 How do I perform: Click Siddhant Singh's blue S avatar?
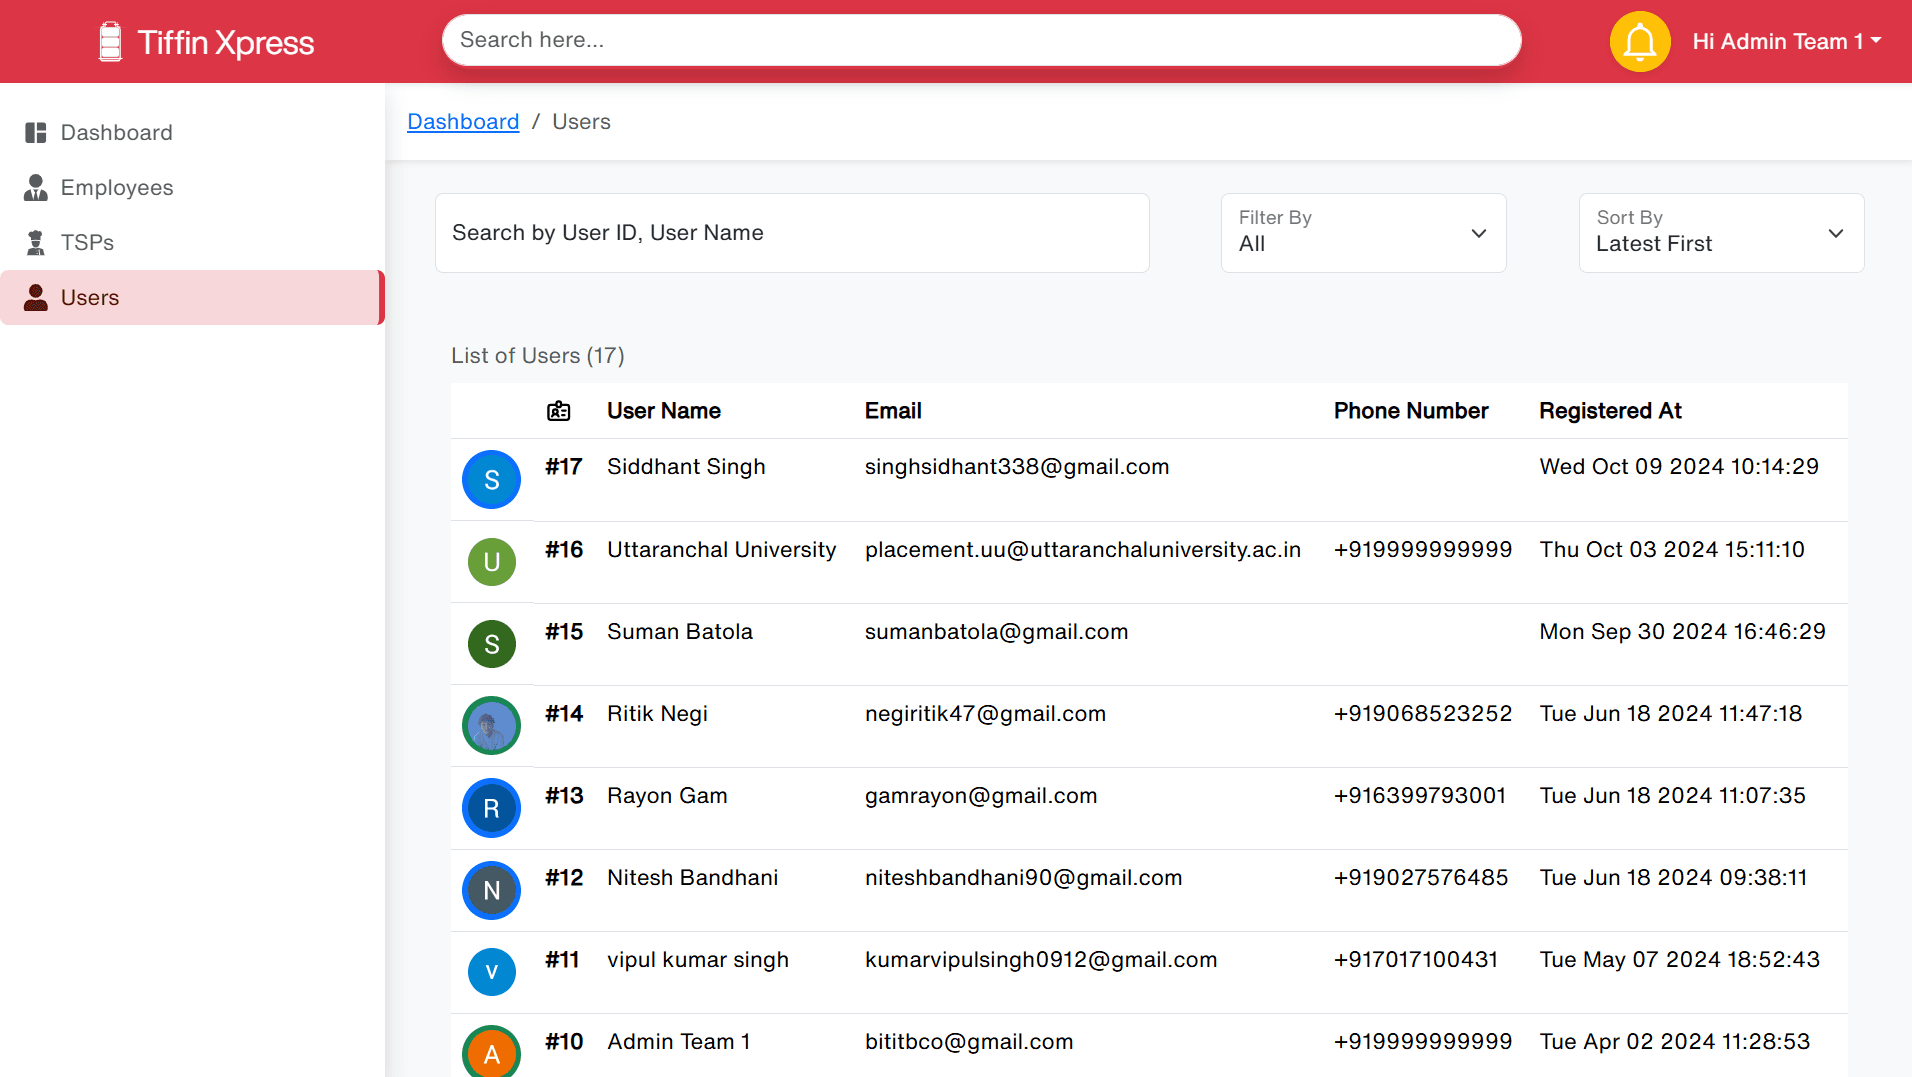click(491, 480)
